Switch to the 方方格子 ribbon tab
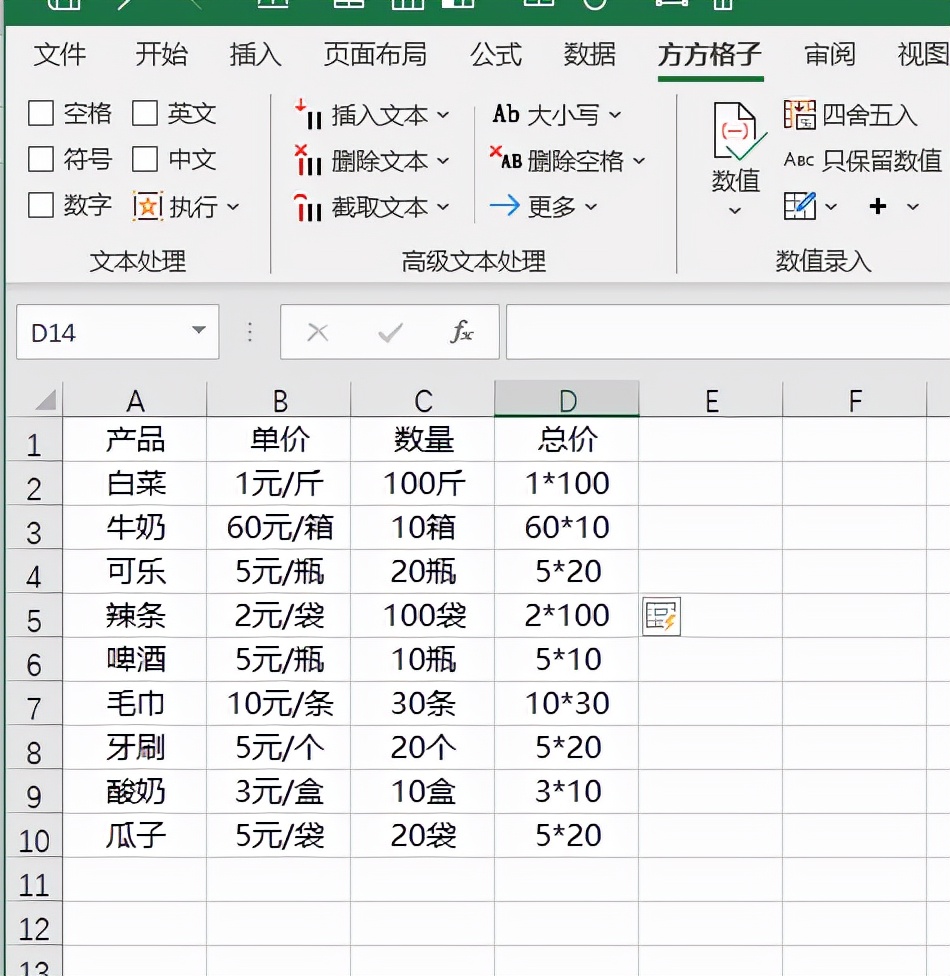The height and width of the screenshot is (976, 950). coord(710,56)
